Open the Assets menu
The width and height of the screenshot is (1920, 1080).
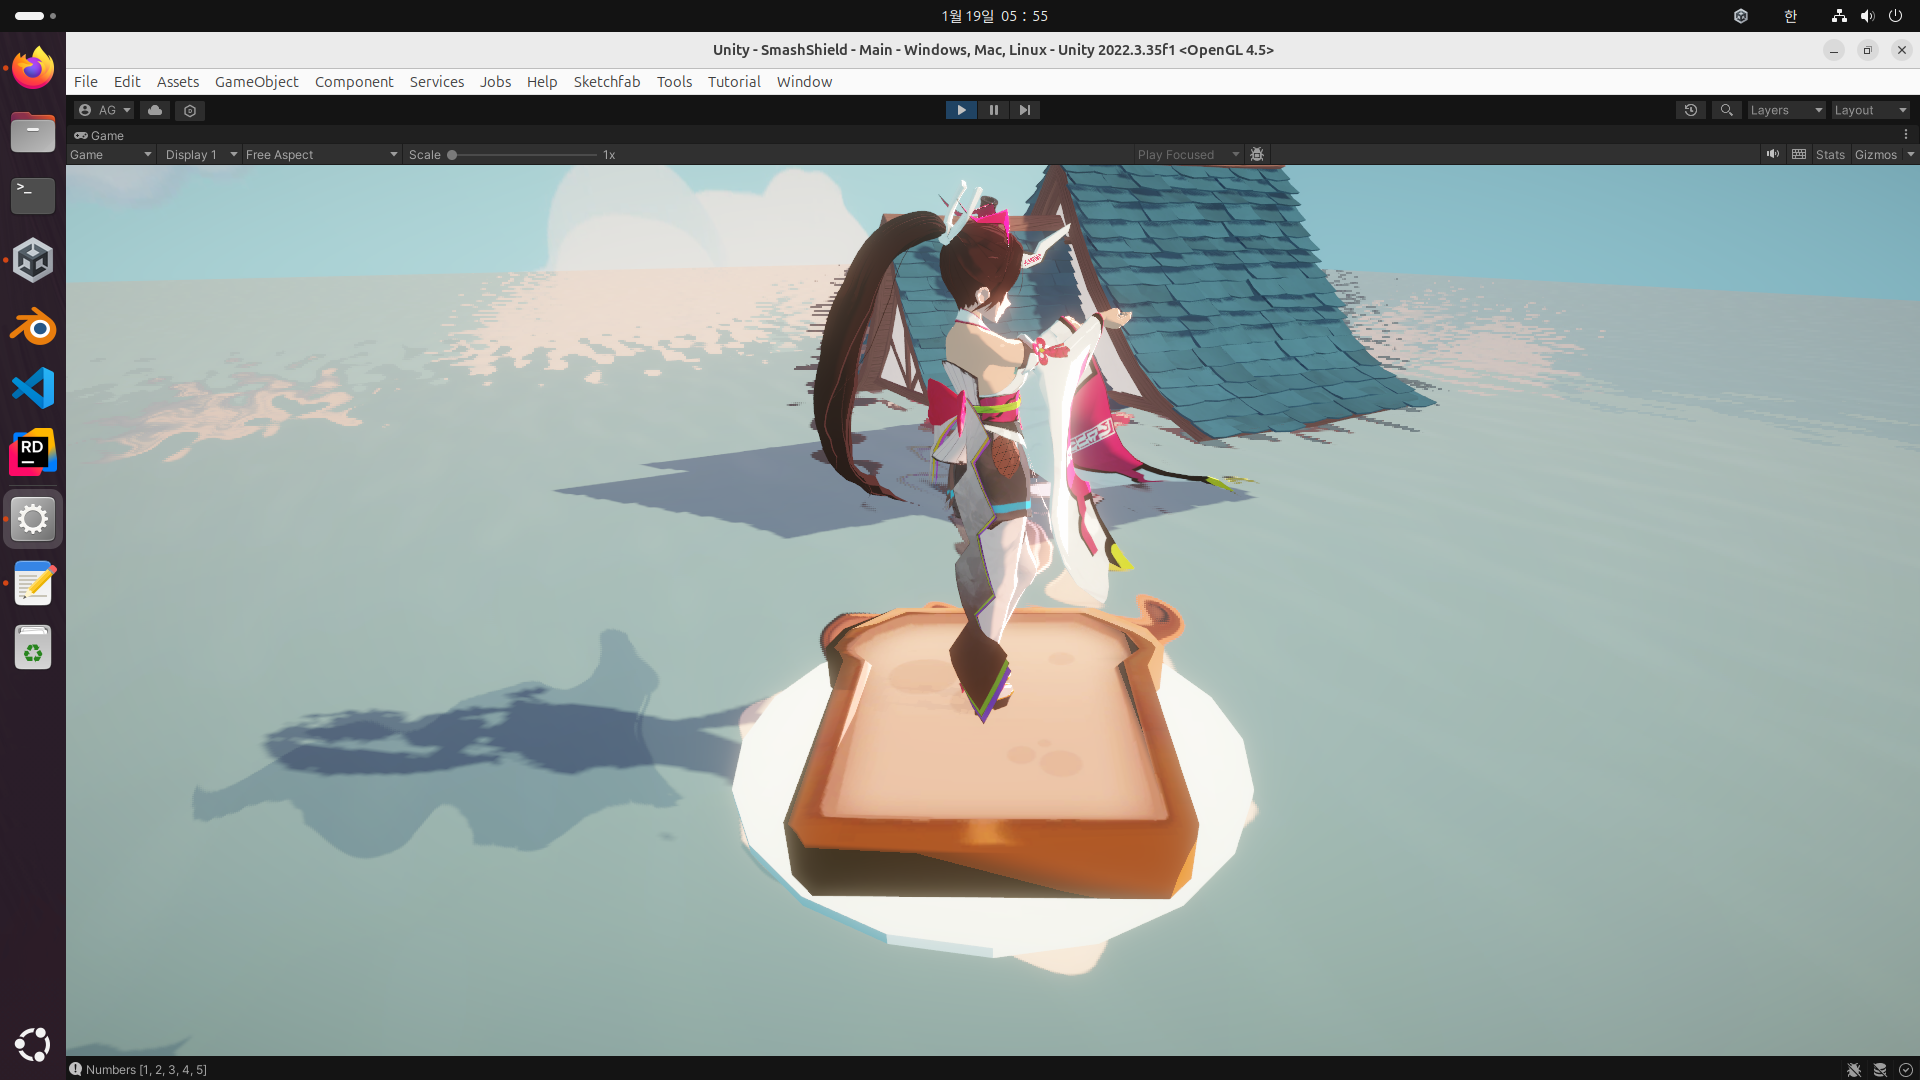[x=178, y=82]
